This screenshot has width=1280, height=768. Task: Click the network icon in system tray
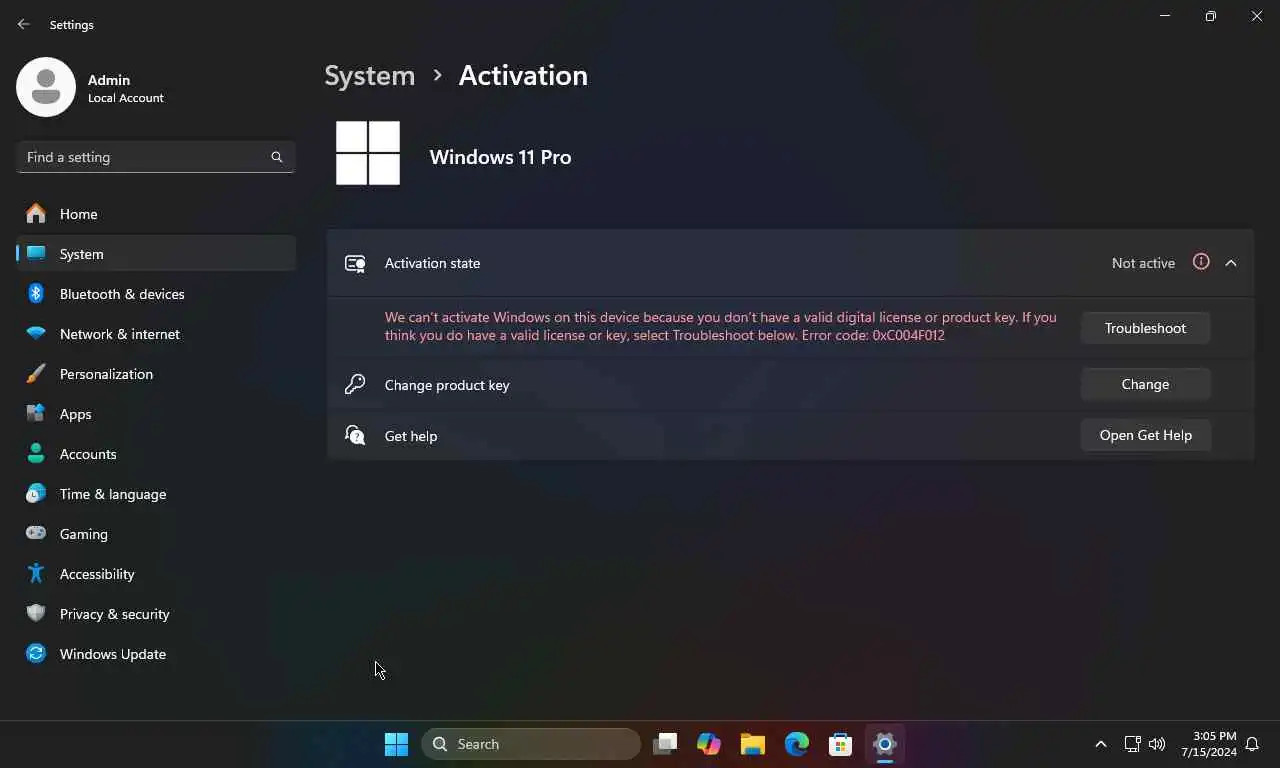point(1132,744)
